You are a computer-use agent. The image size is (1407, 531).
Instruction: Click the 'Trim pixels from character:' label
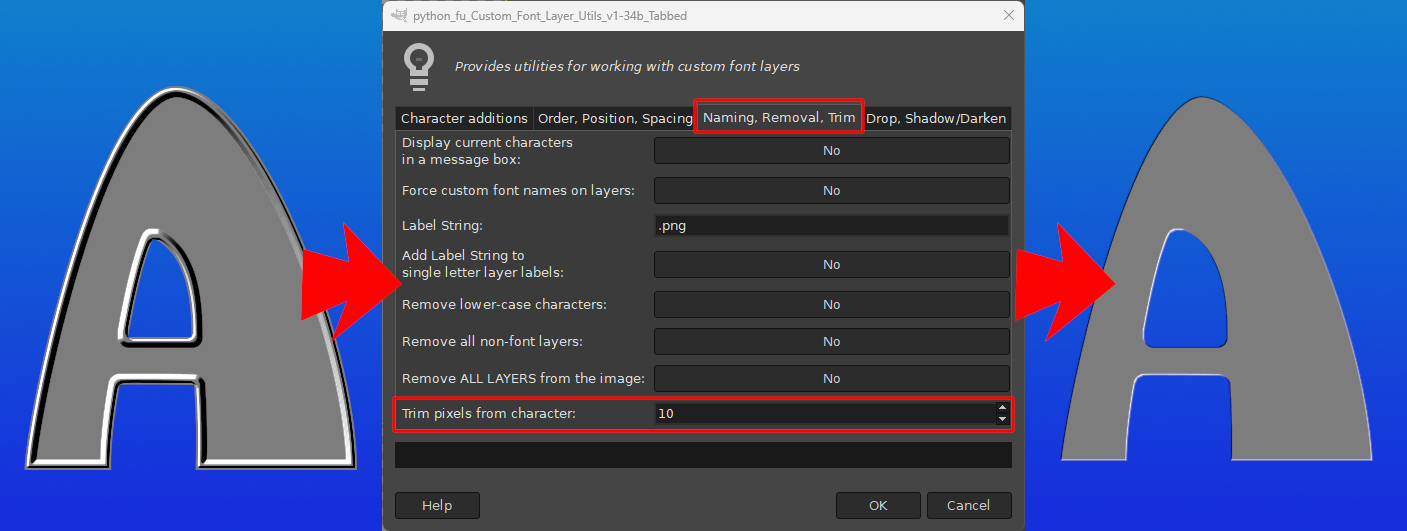pyautogui.click(x=489, y=413)
